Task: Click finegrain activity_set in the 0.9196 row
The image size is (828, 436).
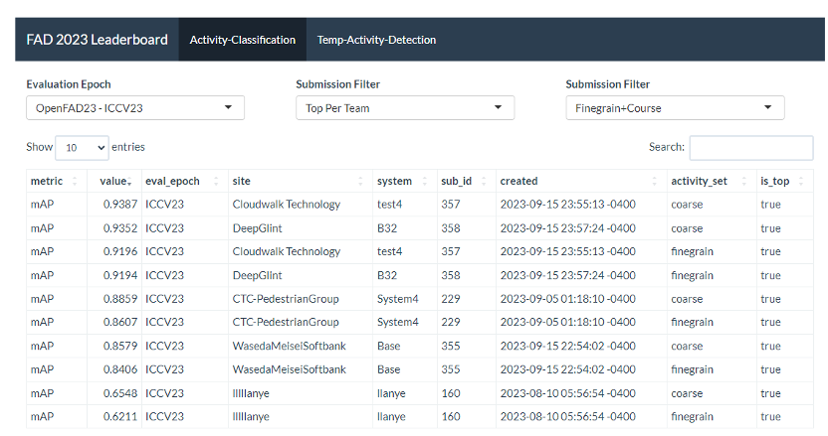Action: [692, 251]
